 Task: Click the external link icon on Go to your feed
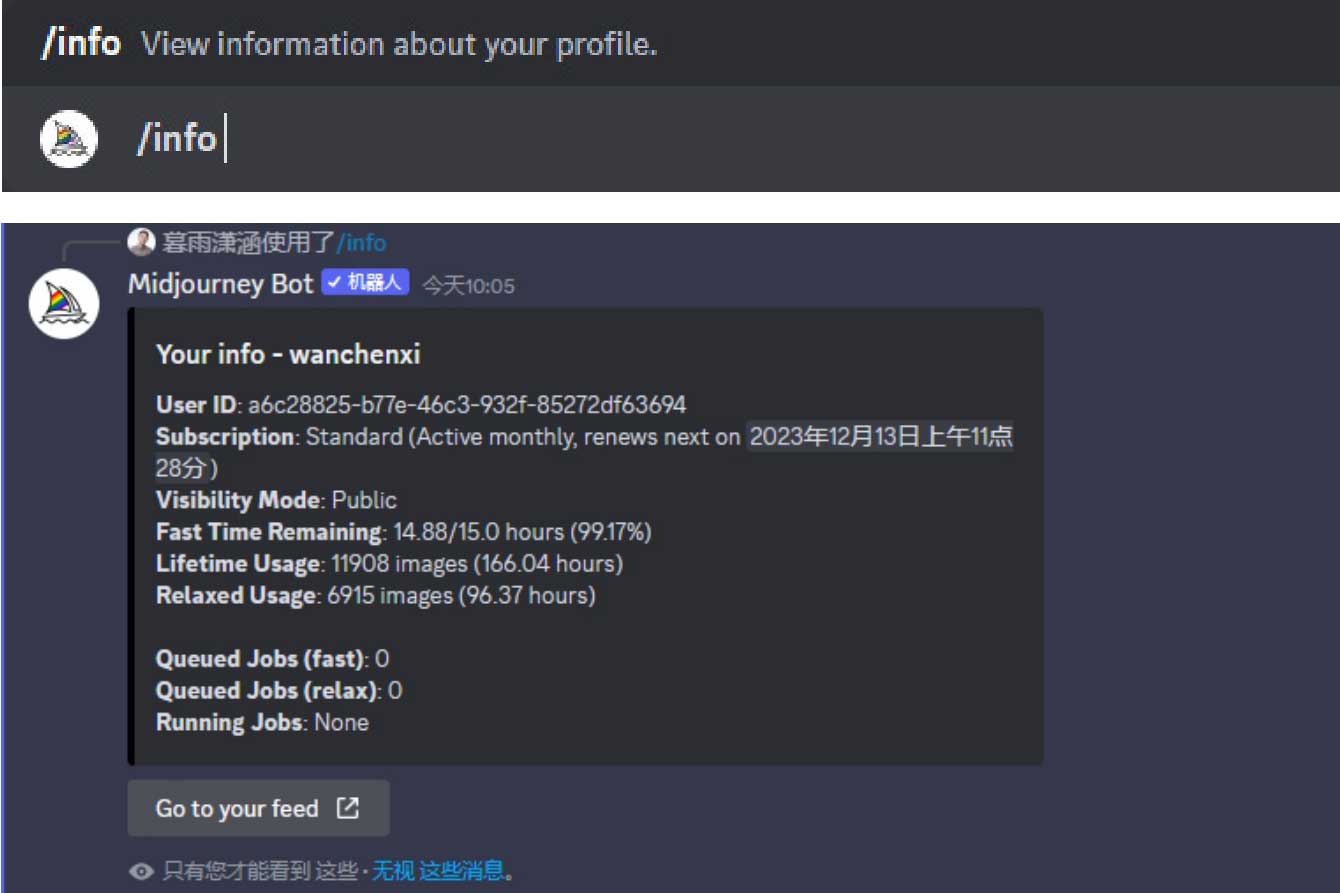point(347,808)
